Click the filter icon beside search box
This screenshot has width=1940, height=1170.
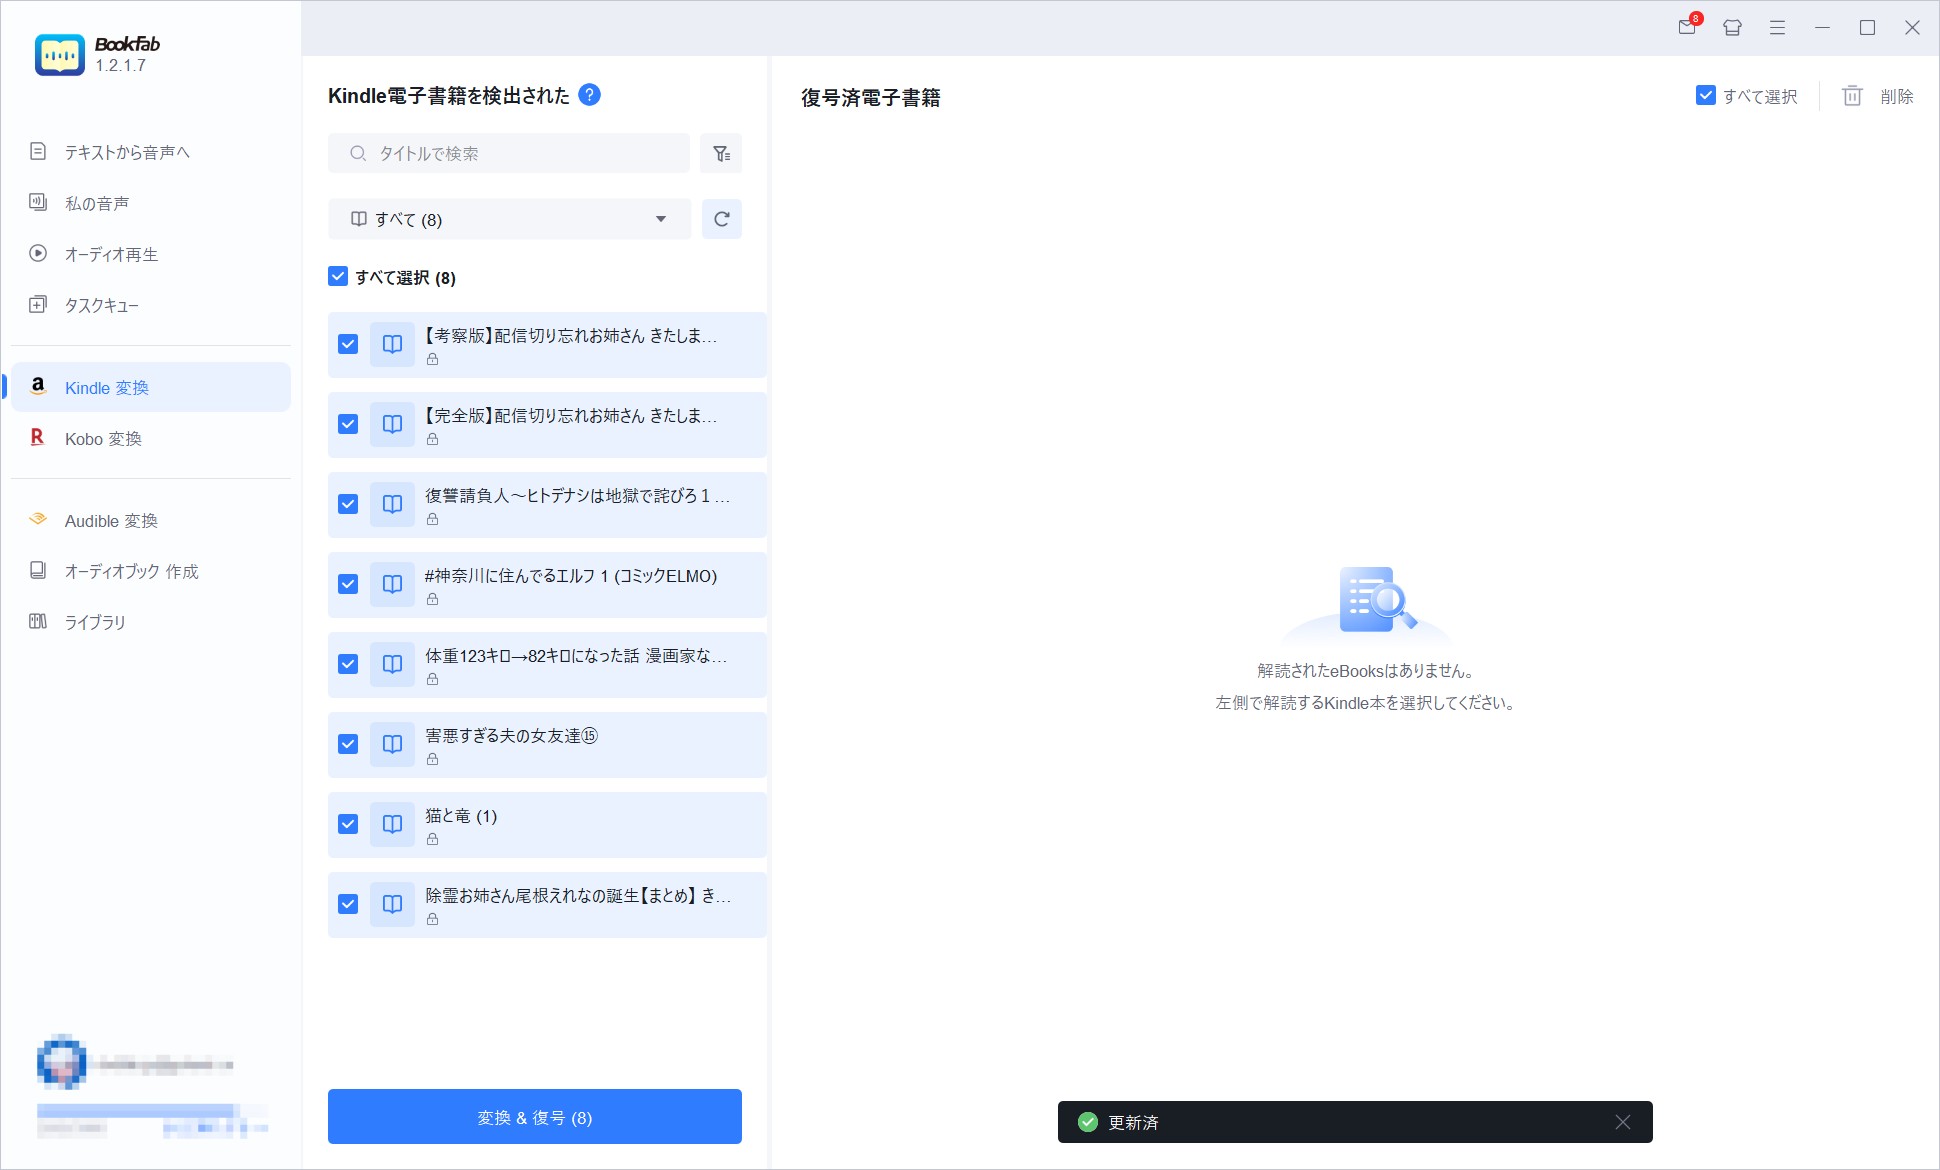721,153
